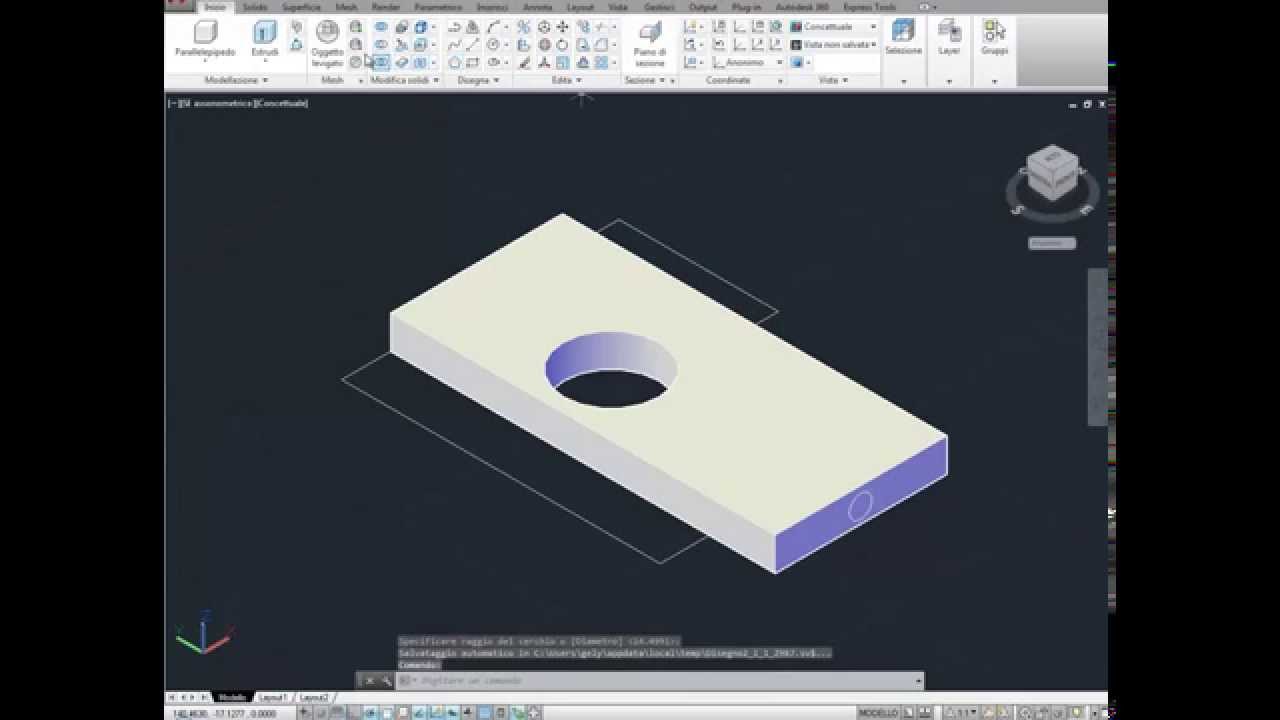Screen dimensions: 1280x720
Task: Open the Plug-in ribbon tab
Action: (x=746, y=7)
